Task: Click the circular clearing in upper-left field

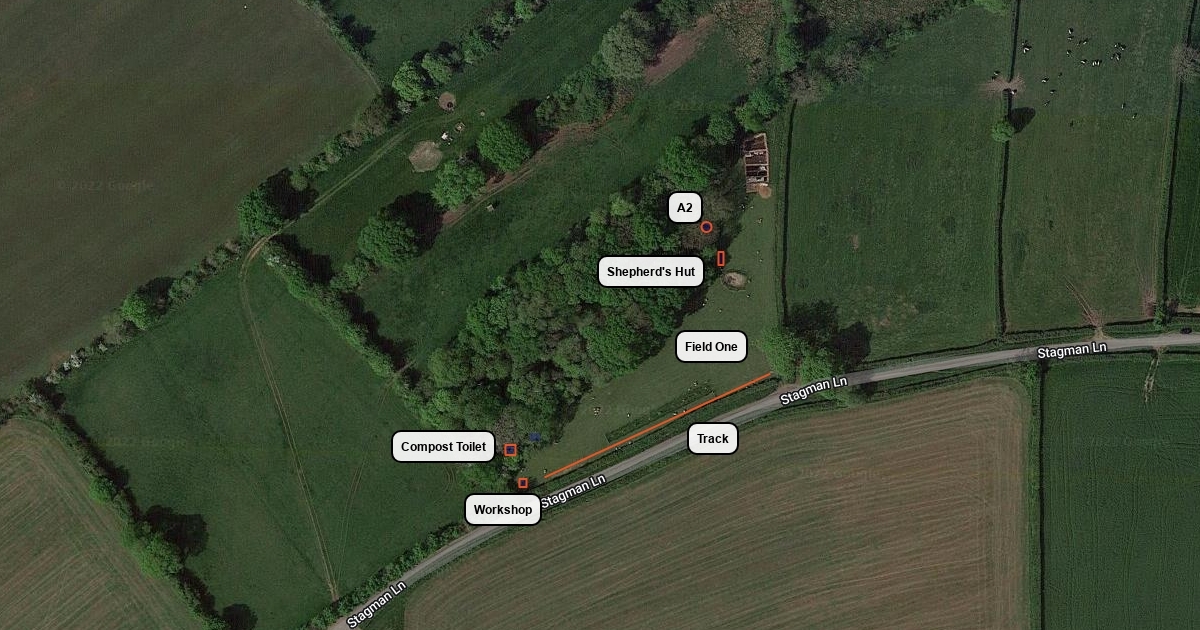Action: 425,156
